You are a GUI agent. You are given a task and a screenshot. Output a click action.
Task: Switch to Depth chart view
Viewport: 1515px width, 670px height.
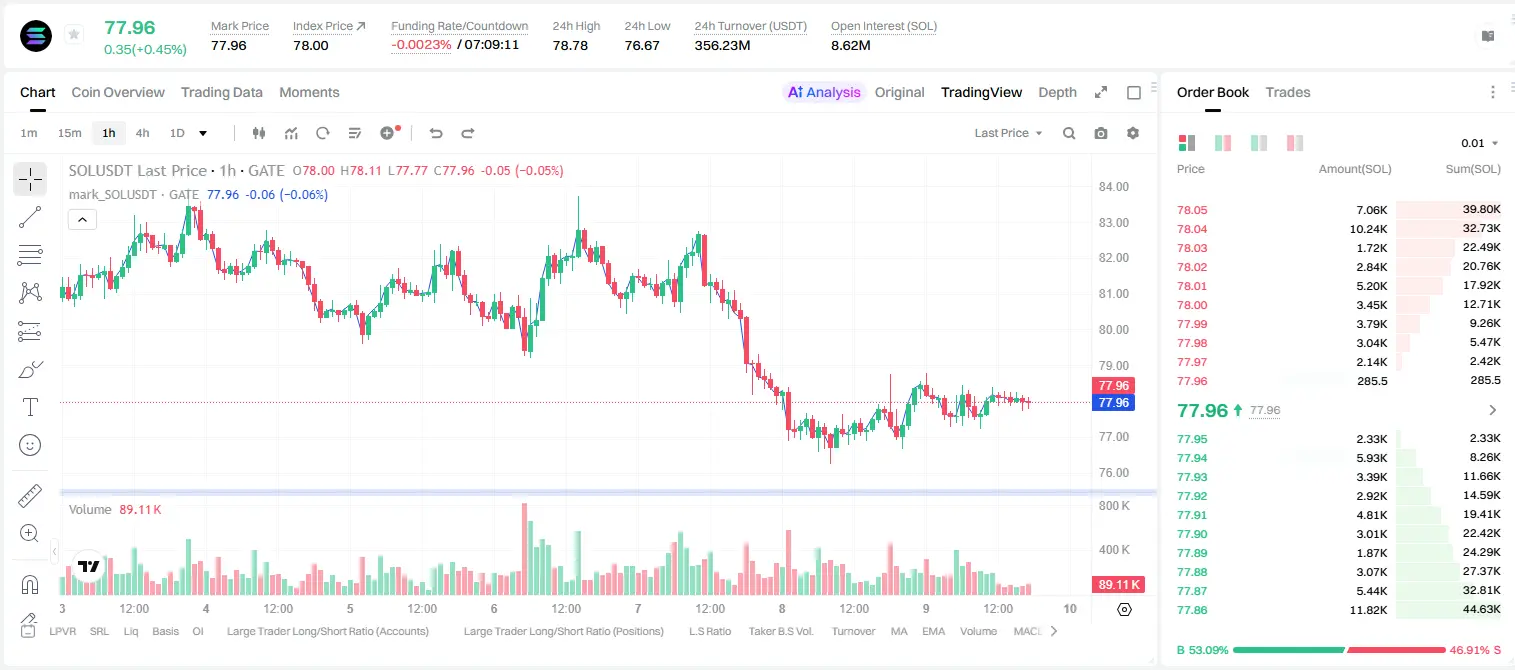tap(1057, 92)
